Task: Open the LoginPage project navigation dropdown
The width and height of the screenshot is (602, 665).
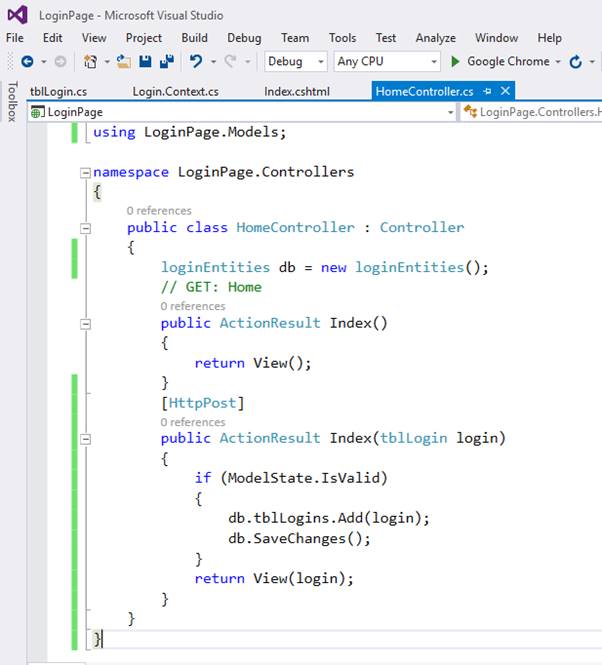Action: (242, 112)
